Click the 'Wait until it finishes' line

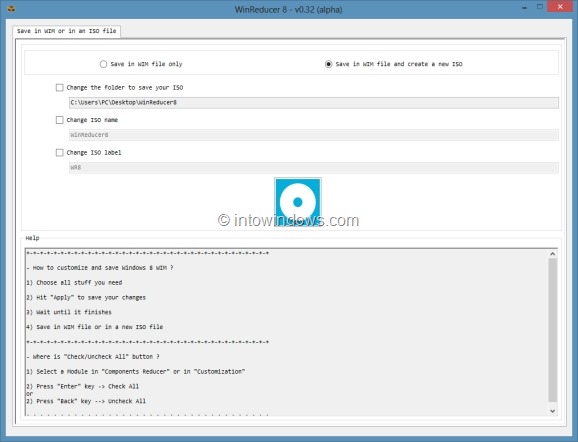[69, 312]
